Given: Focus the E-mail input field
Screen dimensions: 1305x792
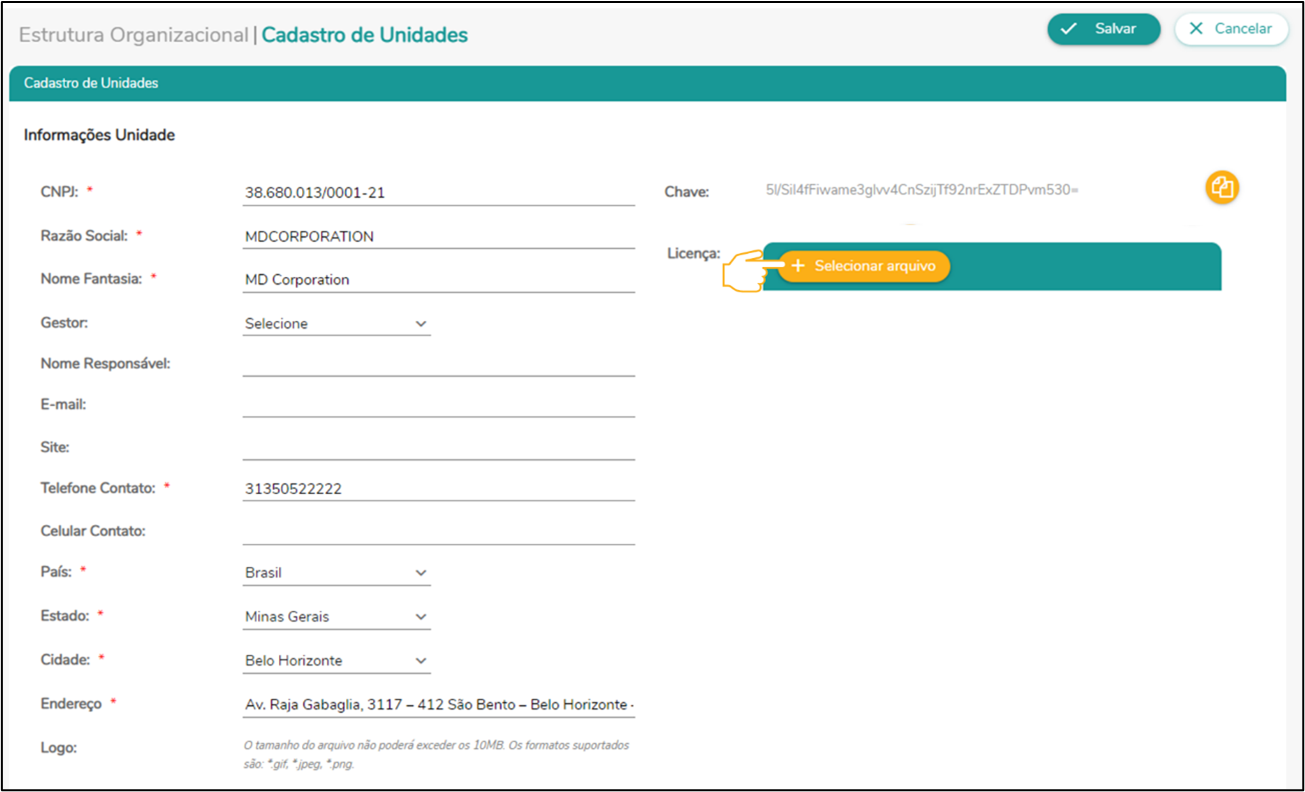Looking at the screenshot, I should 439,405.
